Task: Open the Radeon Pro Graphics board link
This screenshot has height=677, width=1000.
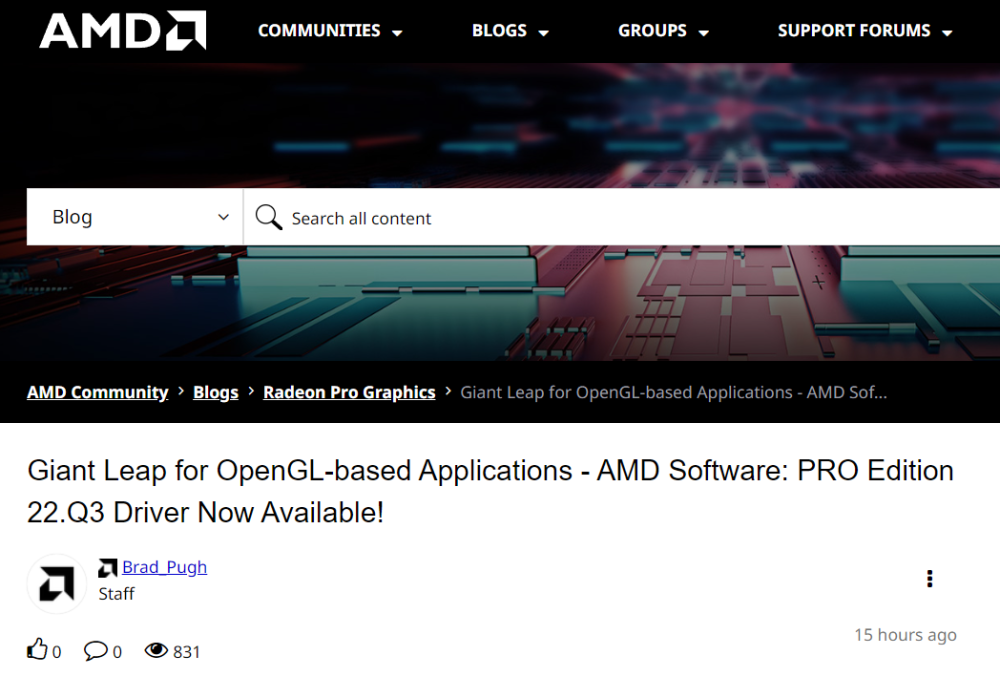Action: point(349,392)
